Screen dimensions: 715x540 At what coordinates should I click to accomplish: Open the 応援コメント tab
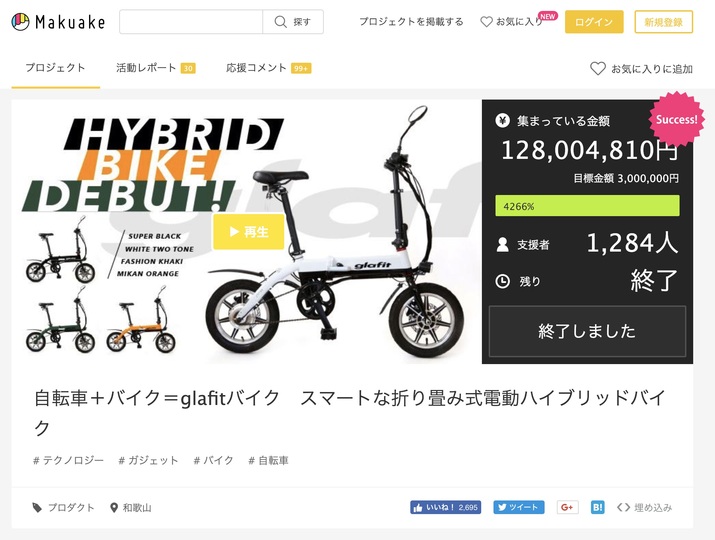[269, 68]
